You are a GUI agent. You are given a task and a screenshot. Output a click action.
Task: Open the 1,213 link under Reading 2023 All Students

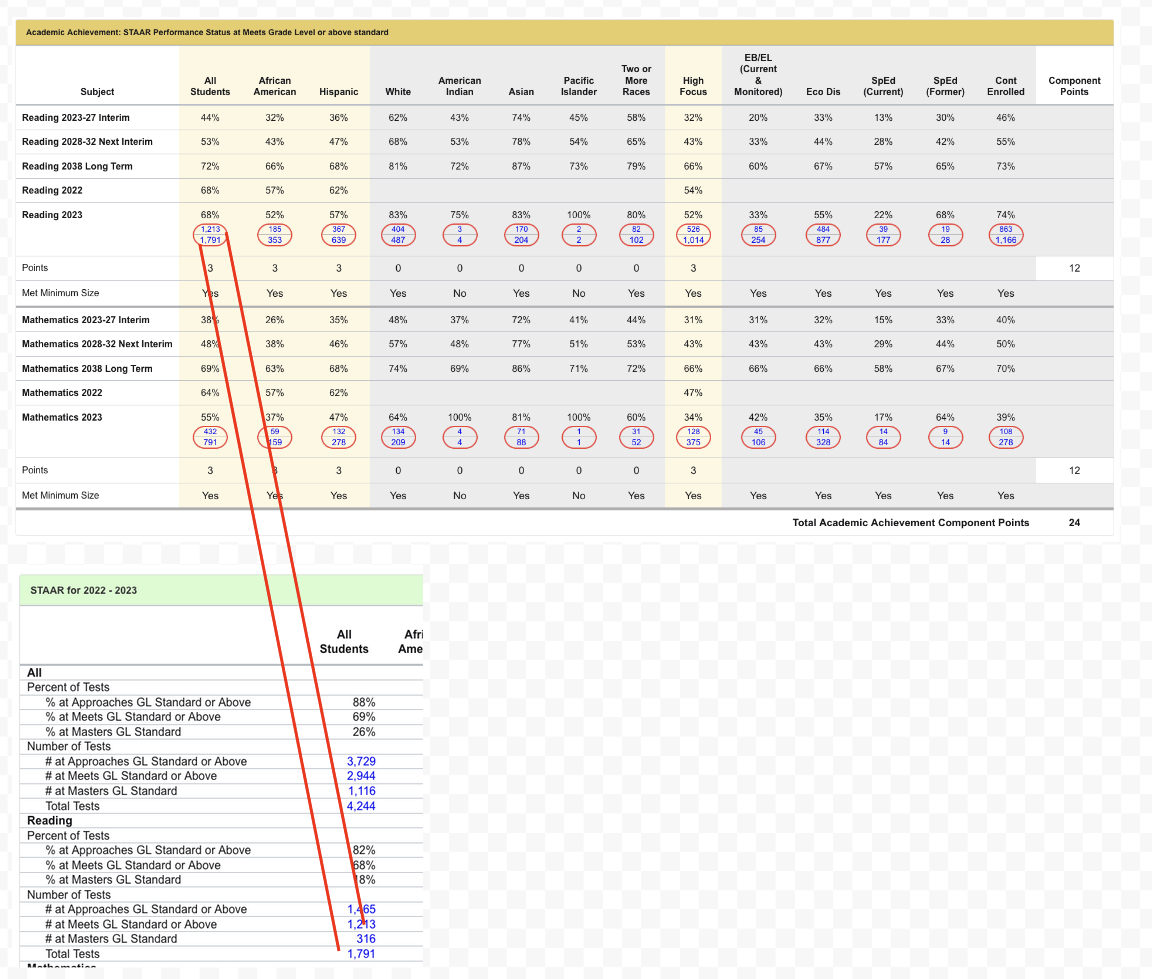click(210, 229)
